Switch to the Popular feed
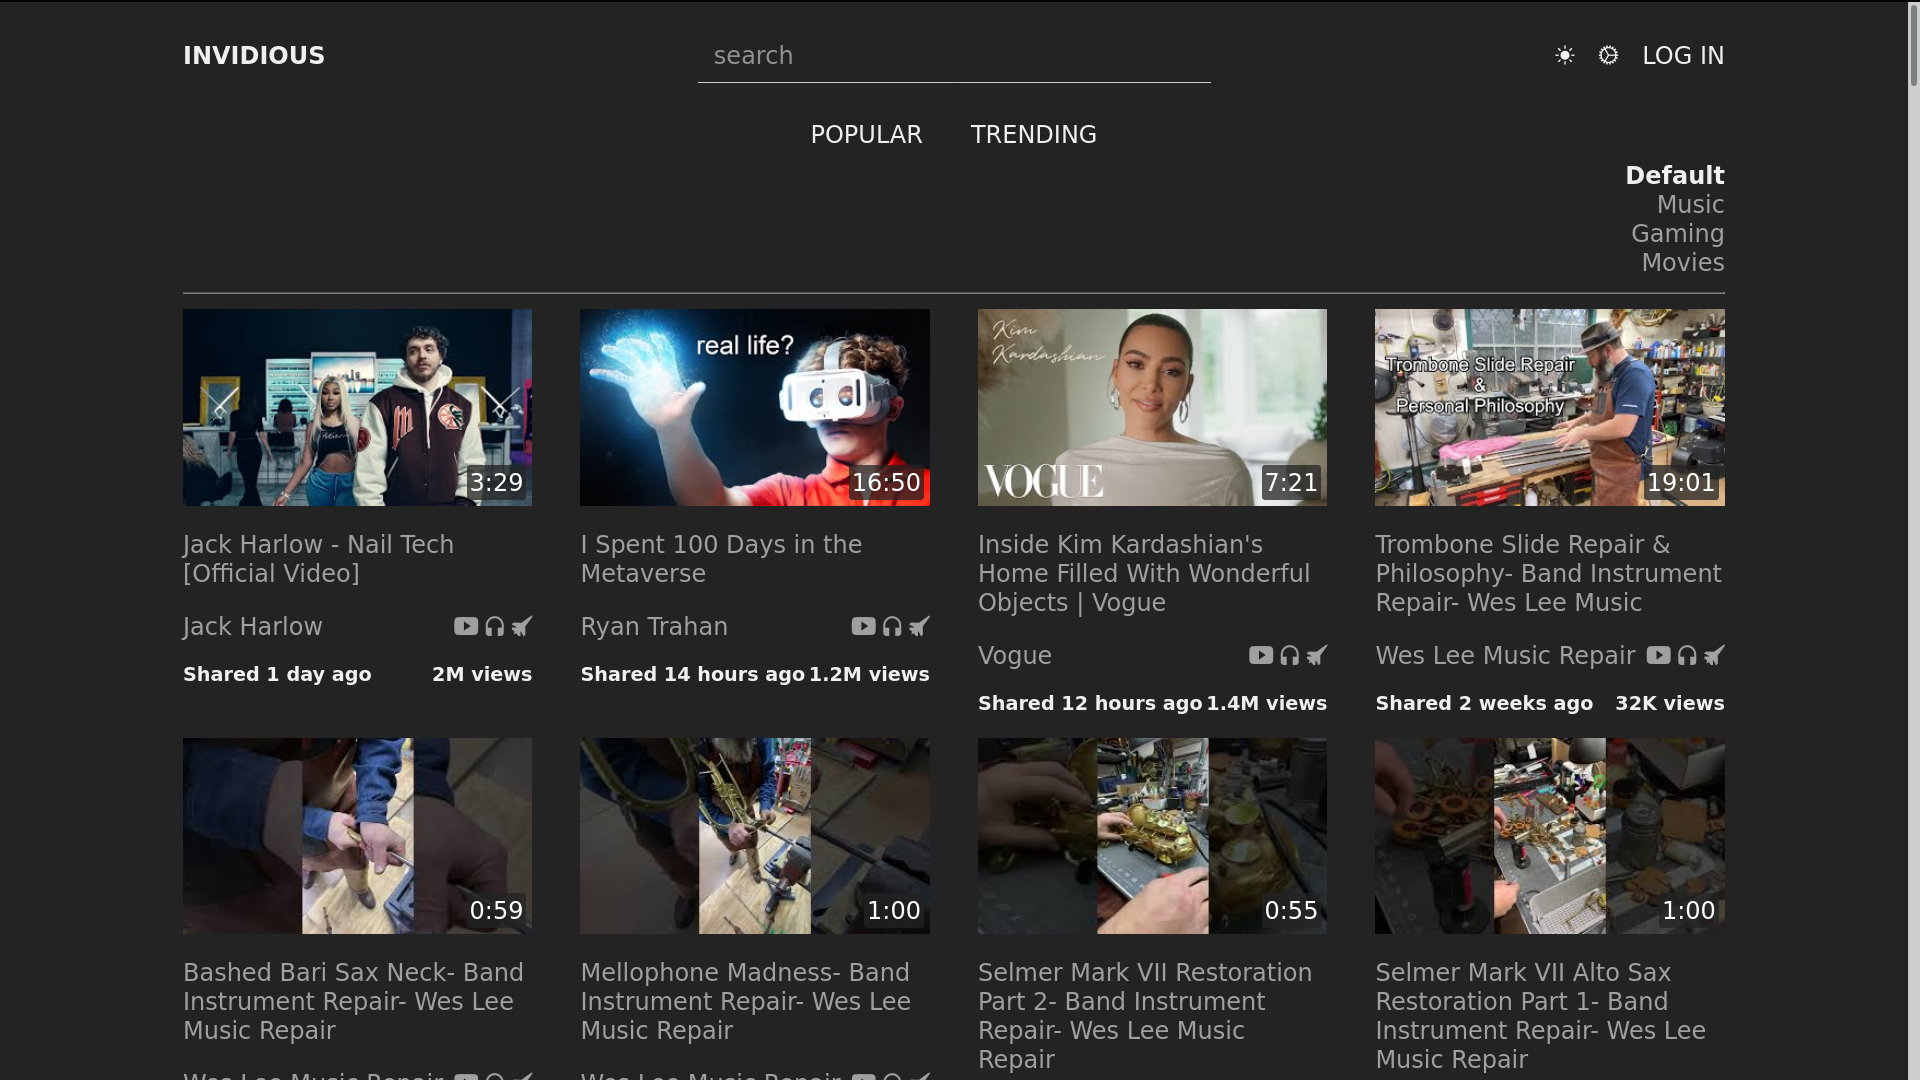Image resolution: width=1920 pixels, height=1080 pixels. (x=866, y=135)
